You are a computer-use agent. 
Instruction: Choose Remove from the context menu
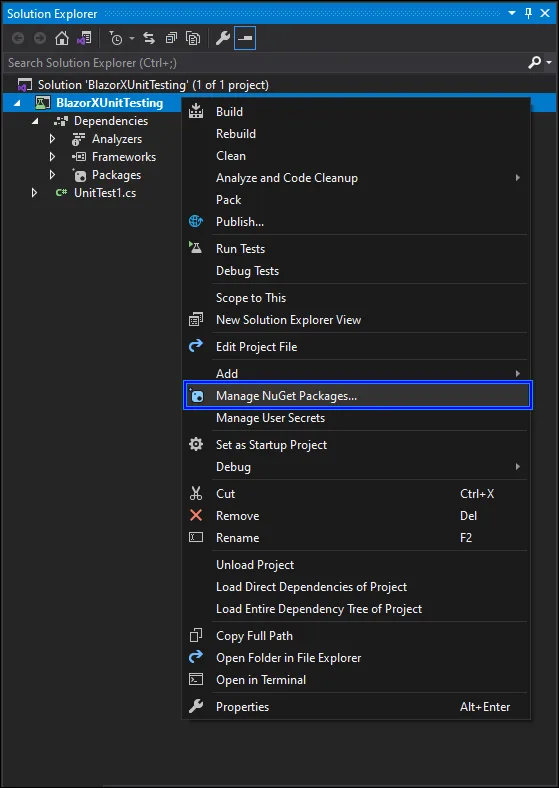356,516
